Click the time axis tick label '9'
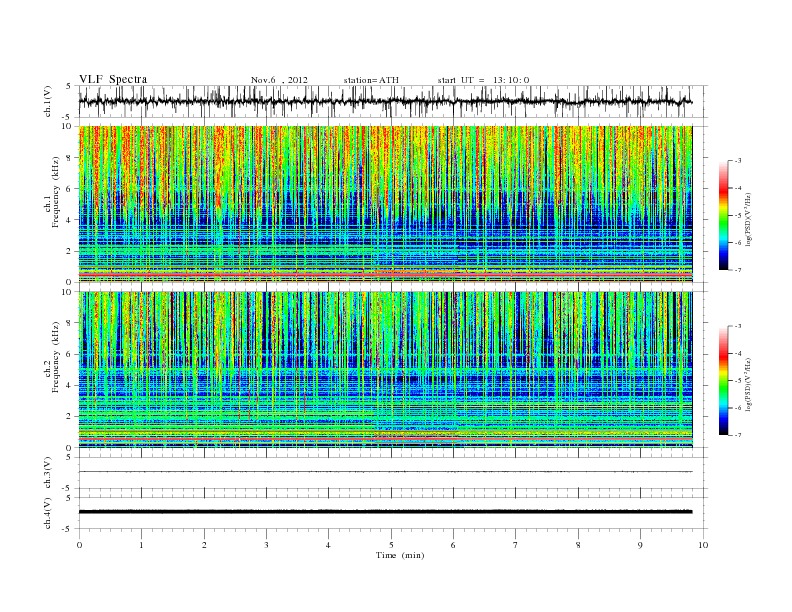The height and width of the screenshot is (612, 792). [x=640, y=545]
